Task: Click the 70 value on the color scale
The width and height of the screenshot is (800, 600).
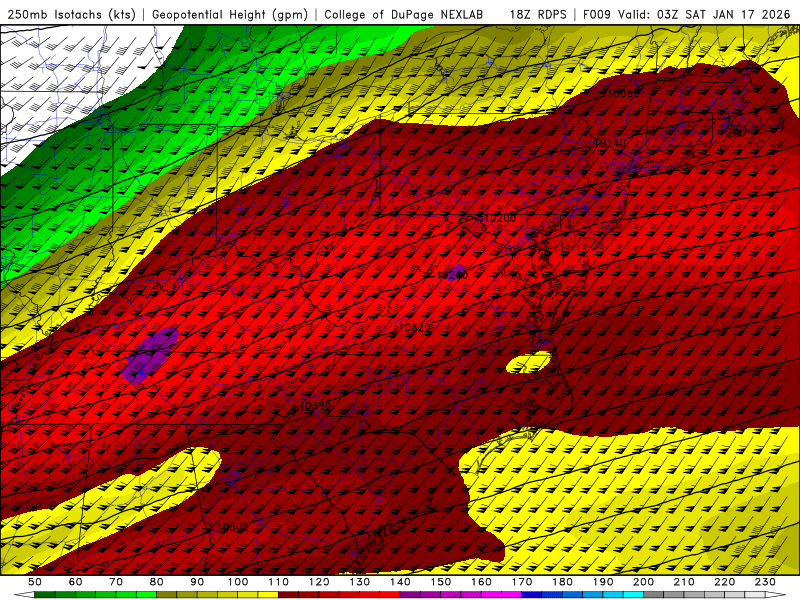Action: tap(116, 582)
